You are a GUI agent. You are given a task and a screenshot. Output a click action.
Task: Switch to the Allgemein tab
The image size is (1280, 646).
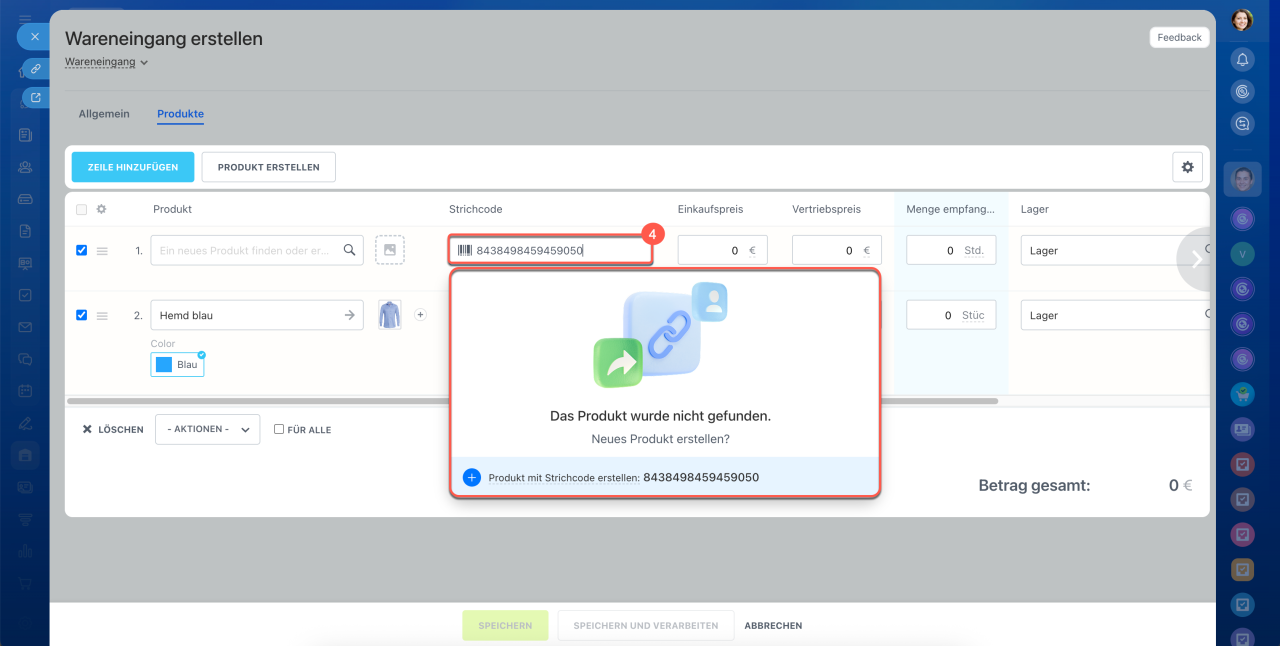click(x=104, y=114)
